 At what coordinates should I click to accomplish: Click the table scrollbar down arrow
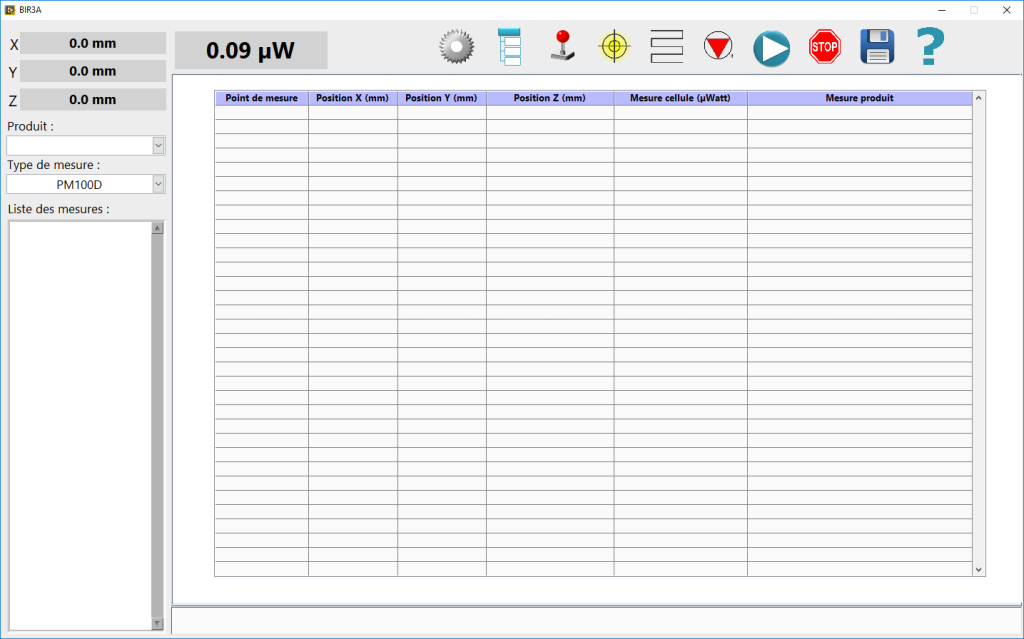tap(978, 570)
